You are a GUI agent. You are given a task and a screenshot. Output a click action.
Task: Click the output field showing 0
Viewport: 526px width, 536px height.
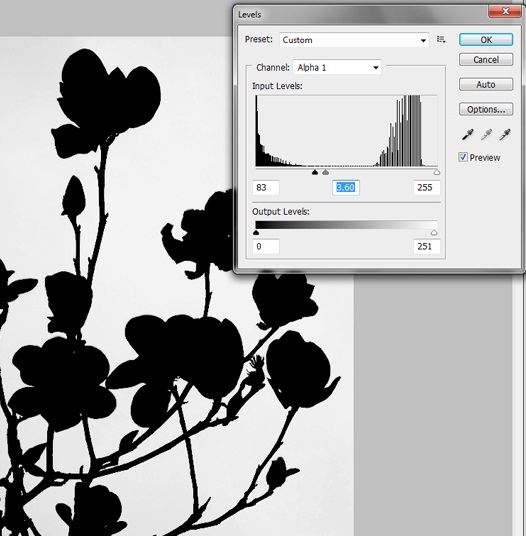(x=266, y=246)
